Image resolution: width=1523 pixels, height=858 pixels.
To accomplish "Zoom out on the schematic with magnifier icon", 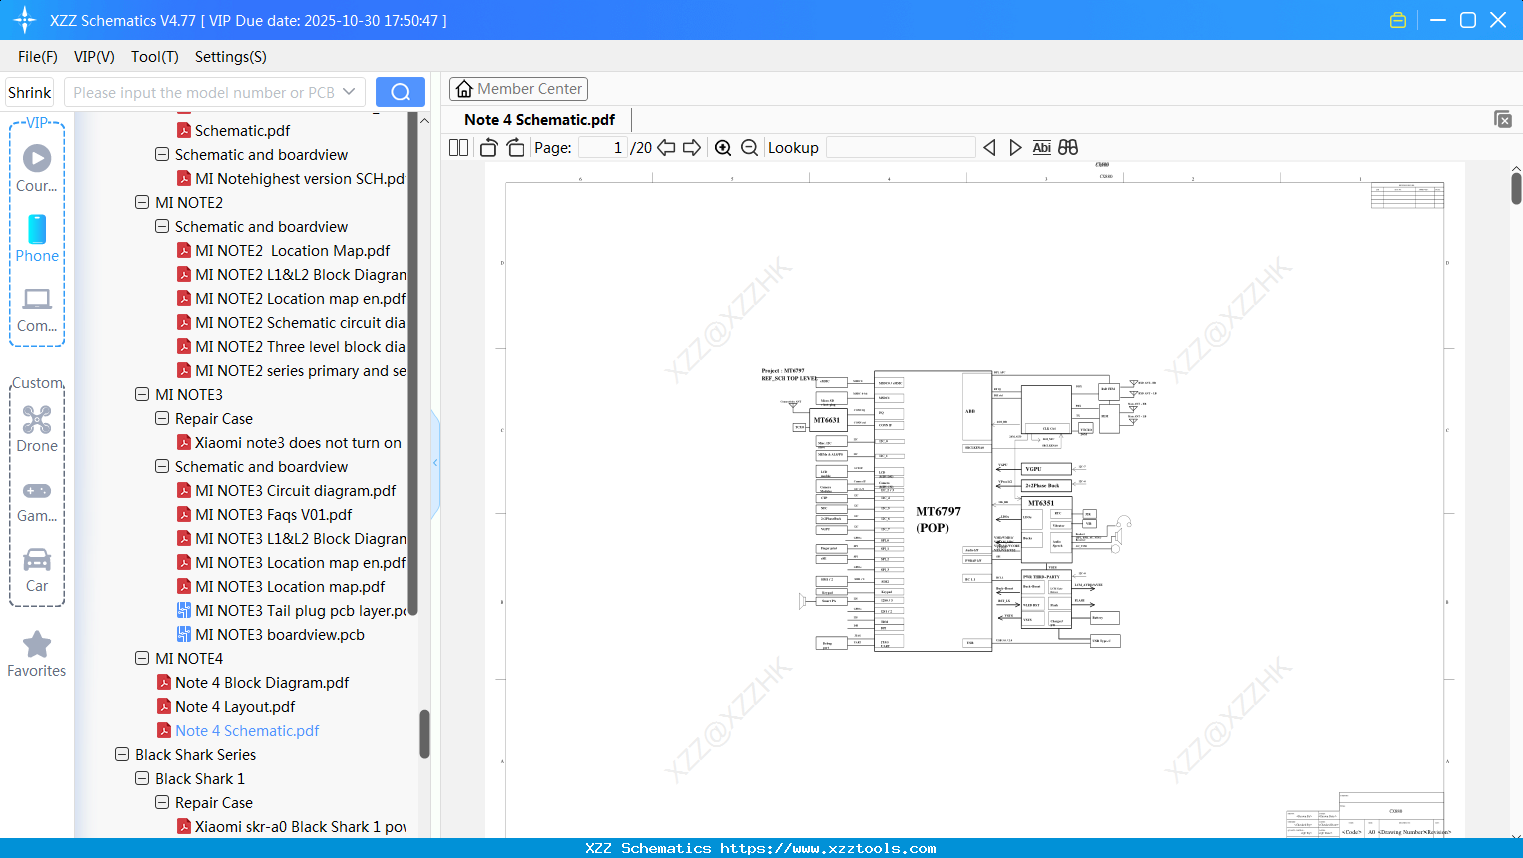I will [748, 147].
